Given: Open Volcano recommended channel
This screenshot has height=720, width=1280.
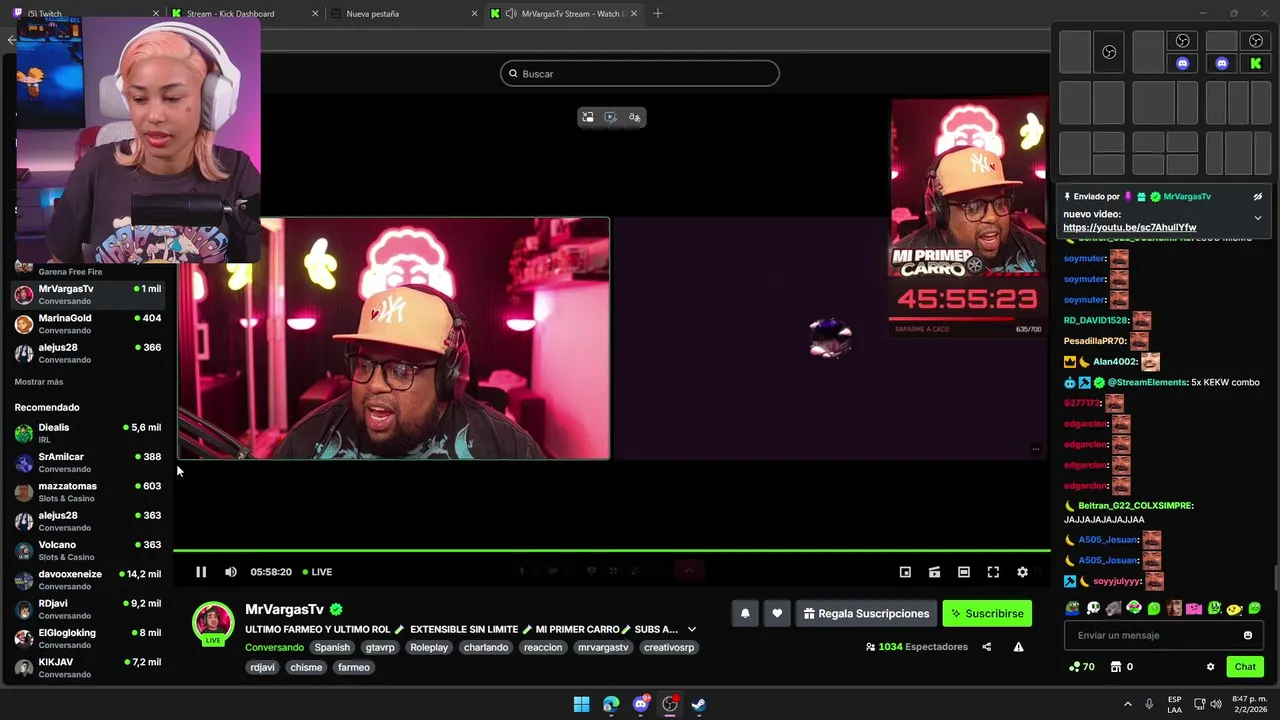Looking at the screenshot, I should tap(88, 551).
